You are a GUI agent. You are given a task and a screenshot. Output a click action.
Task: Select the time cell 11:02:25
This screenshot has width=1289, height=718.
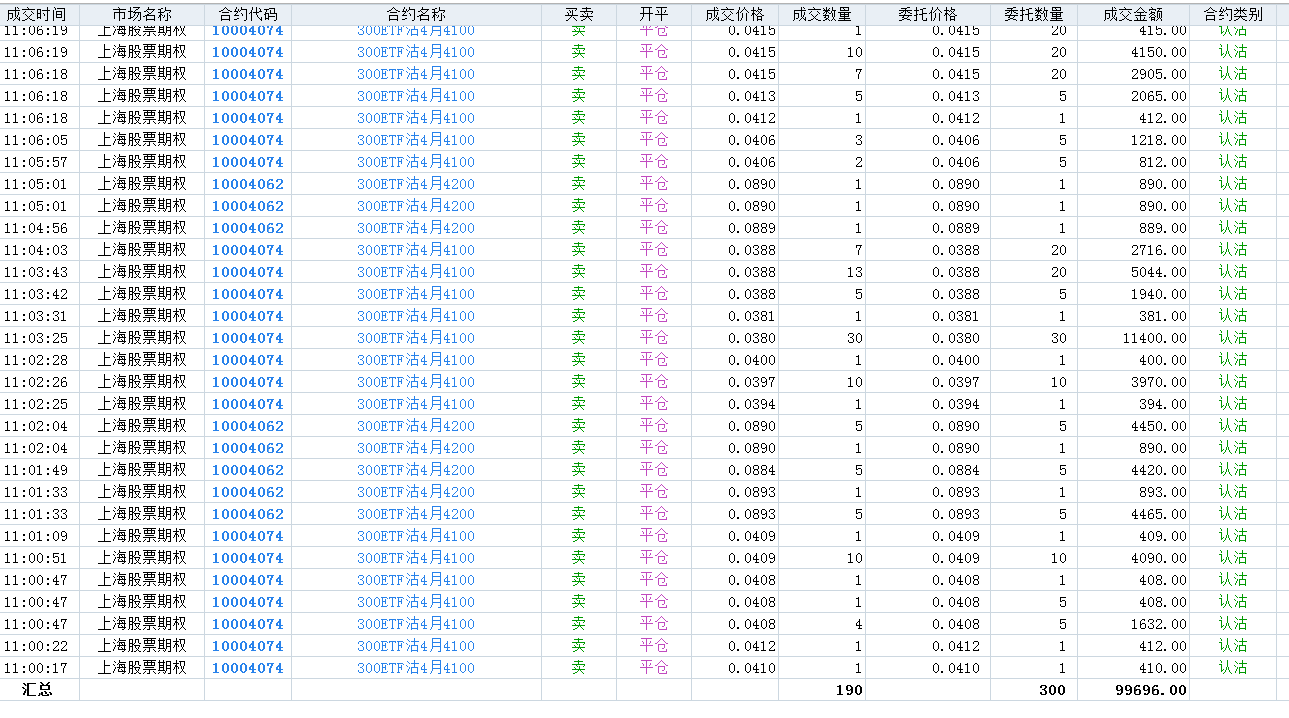click(36, 404)
